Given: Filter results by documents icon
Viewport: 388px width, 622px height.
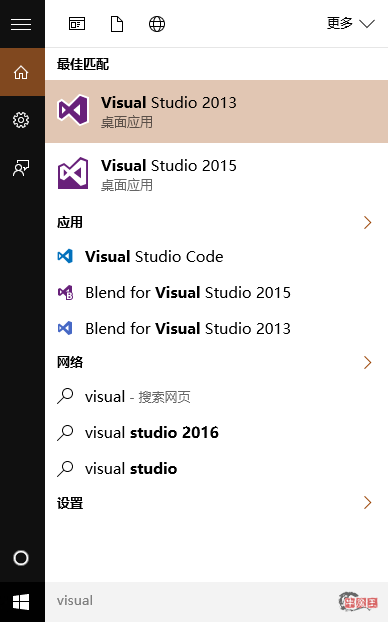Looking at the screenshot, I should click(x=117, y=24).
